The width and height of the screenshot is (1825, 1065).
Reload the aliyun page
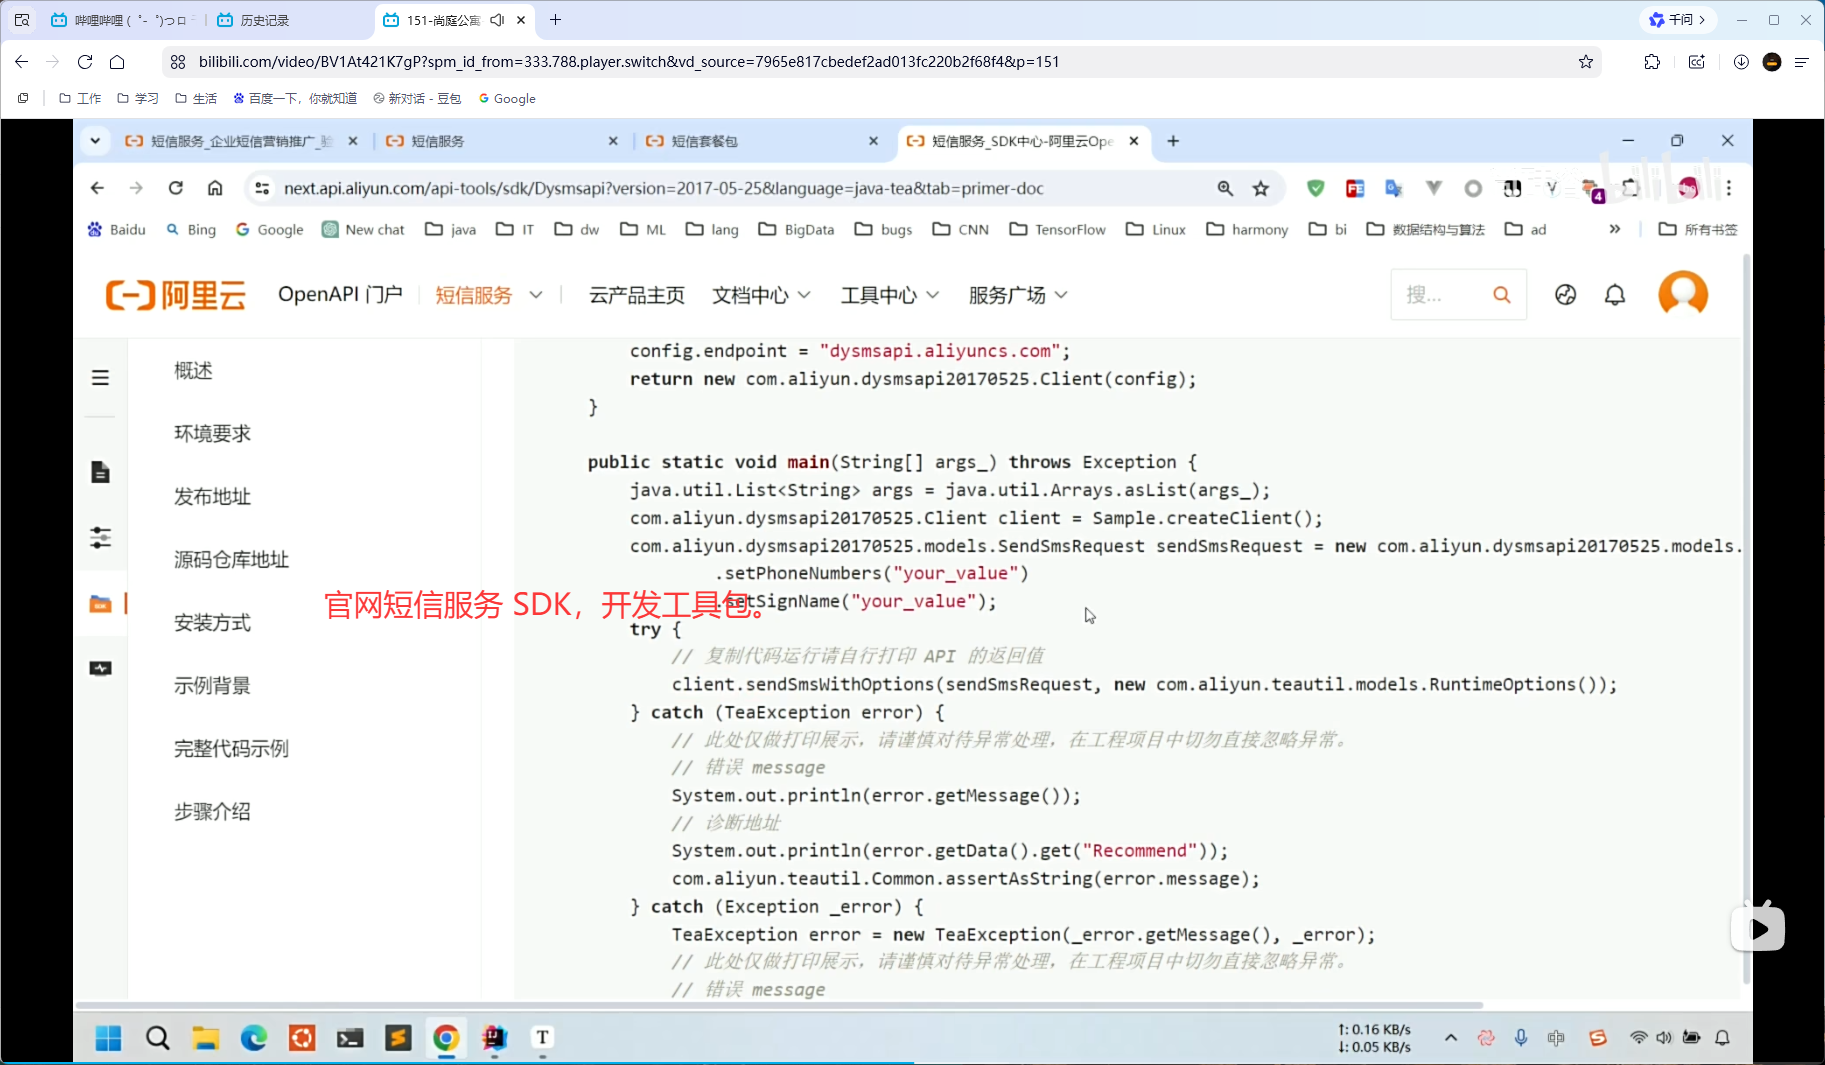coord(176,188)
